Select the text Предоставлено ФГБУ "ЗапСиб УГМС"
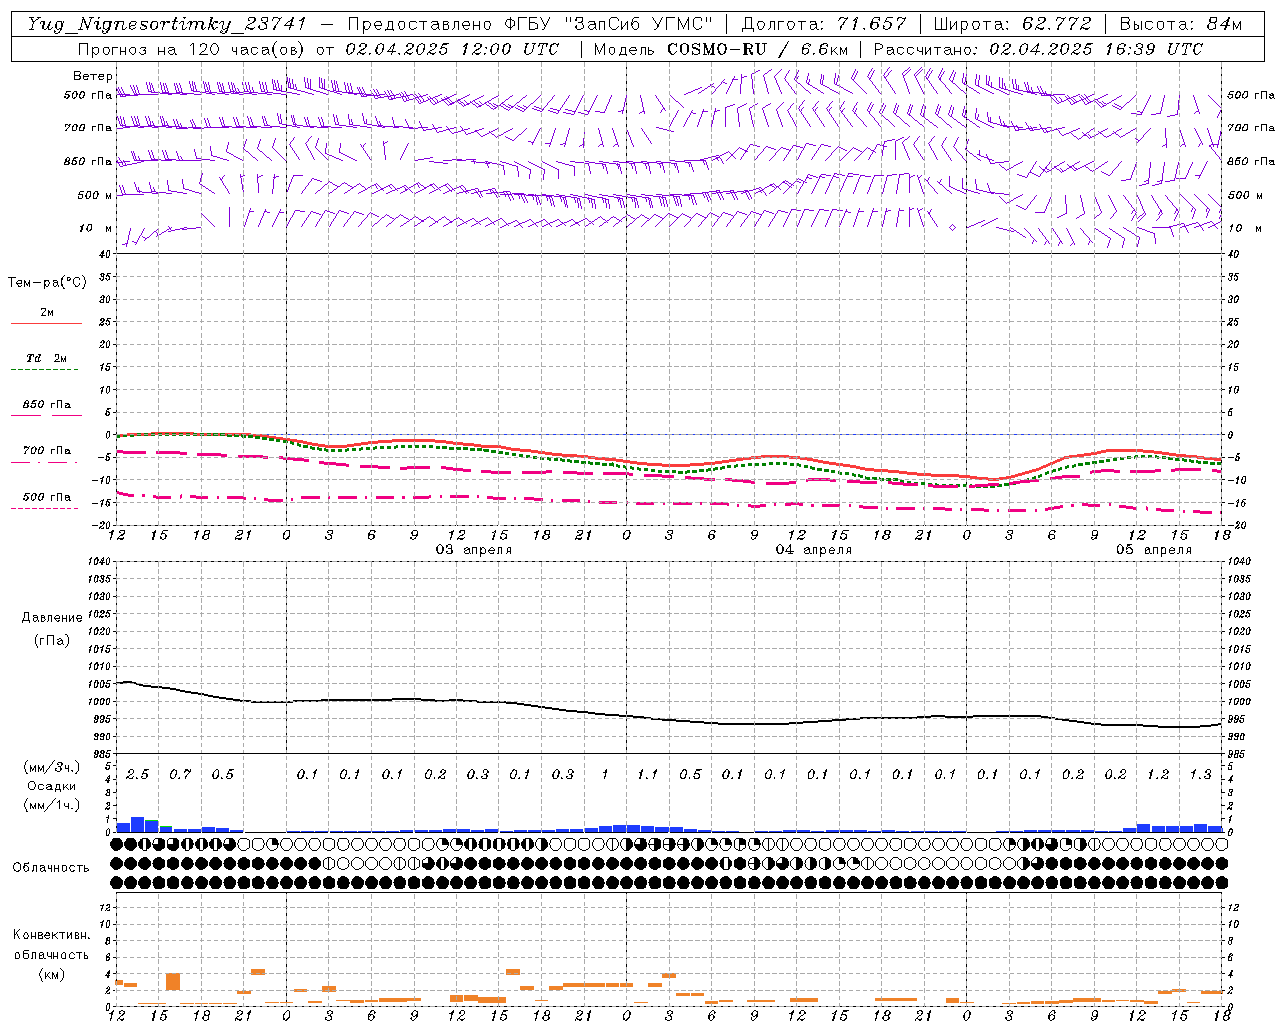Screen dimensions: 1280x1024 (530, 24)
